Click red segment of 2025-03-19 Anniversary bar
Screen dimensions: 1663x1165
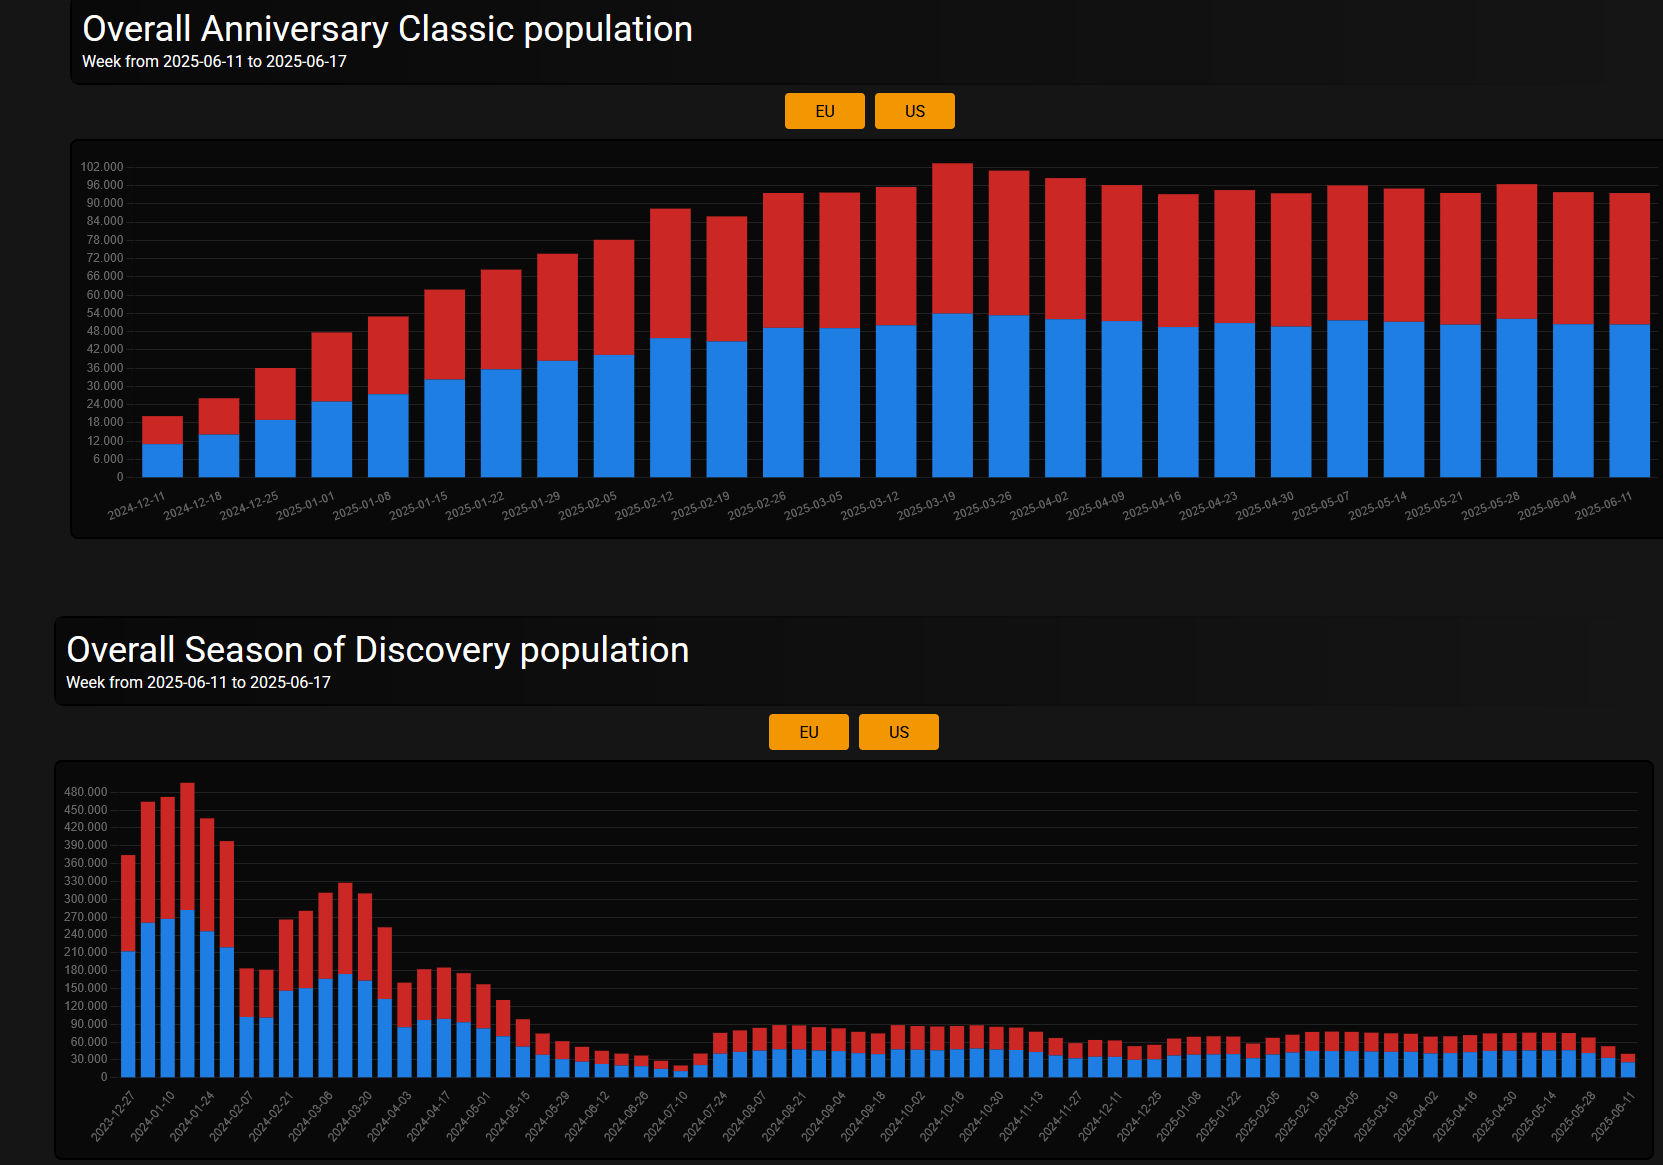pos(952,238)
